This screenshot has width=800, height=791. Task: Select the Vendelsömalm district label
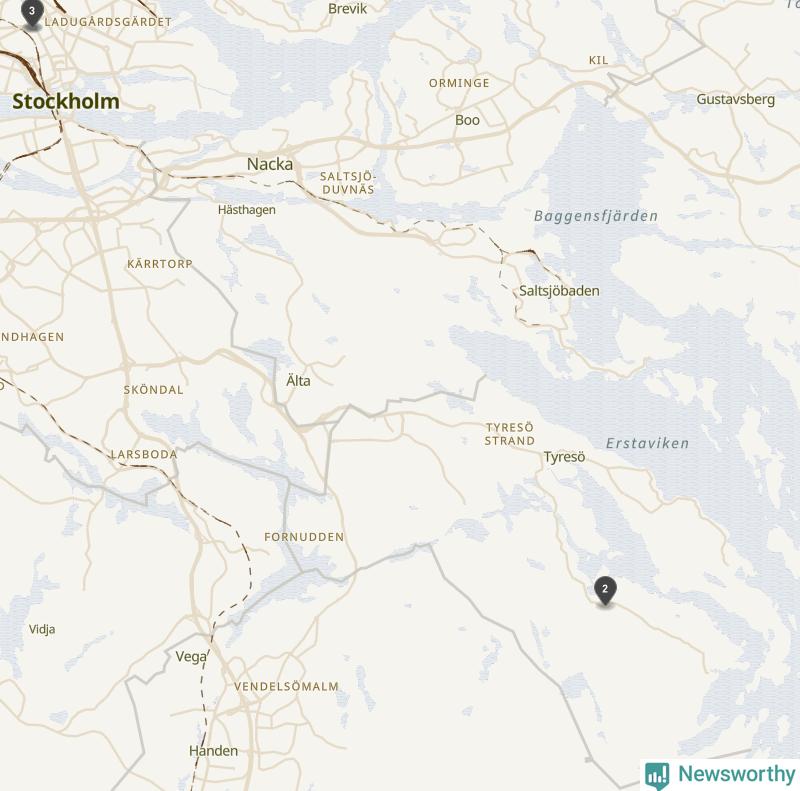[287, 686]
